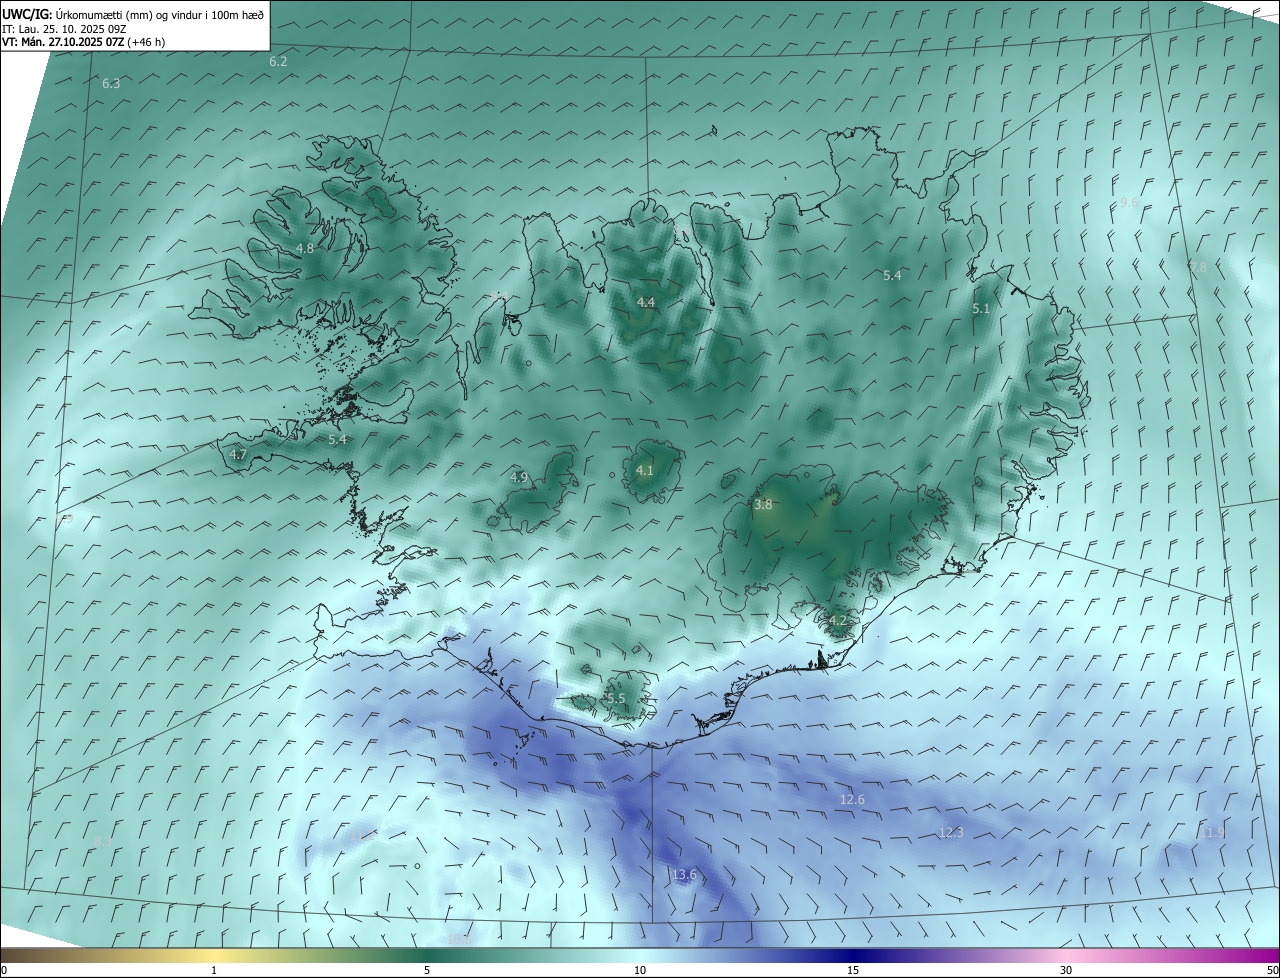1280x978 pixels.
Task: Click the colour scale tick label 30
Action: pyautogui.click(x=1066, y=970)
